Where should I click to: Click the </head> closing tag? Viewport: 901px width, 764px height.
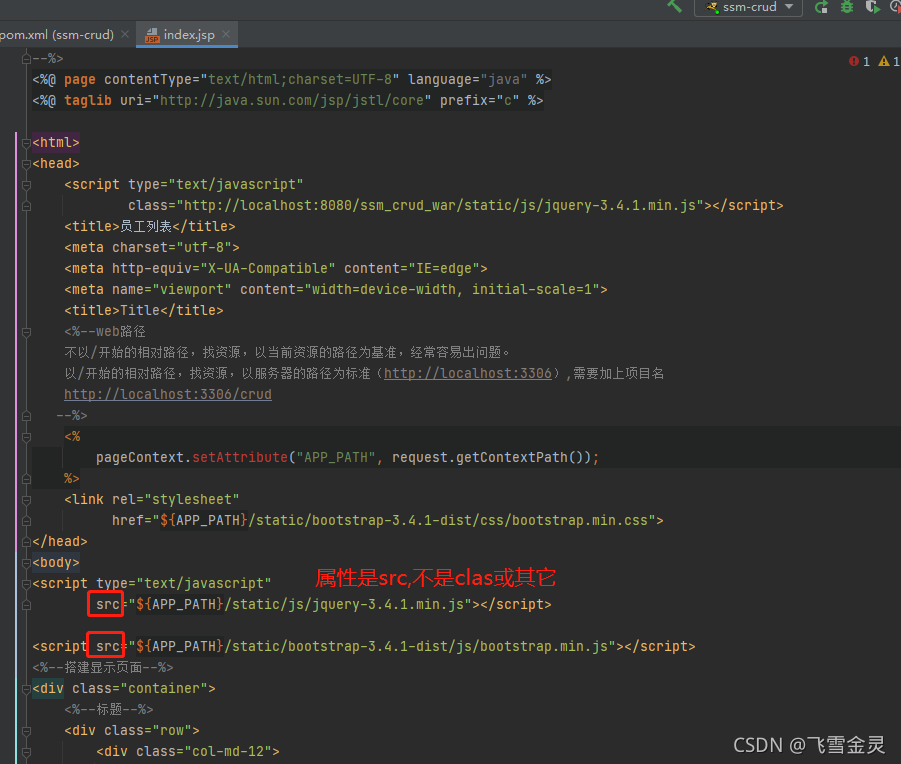(x=60, y=542)
